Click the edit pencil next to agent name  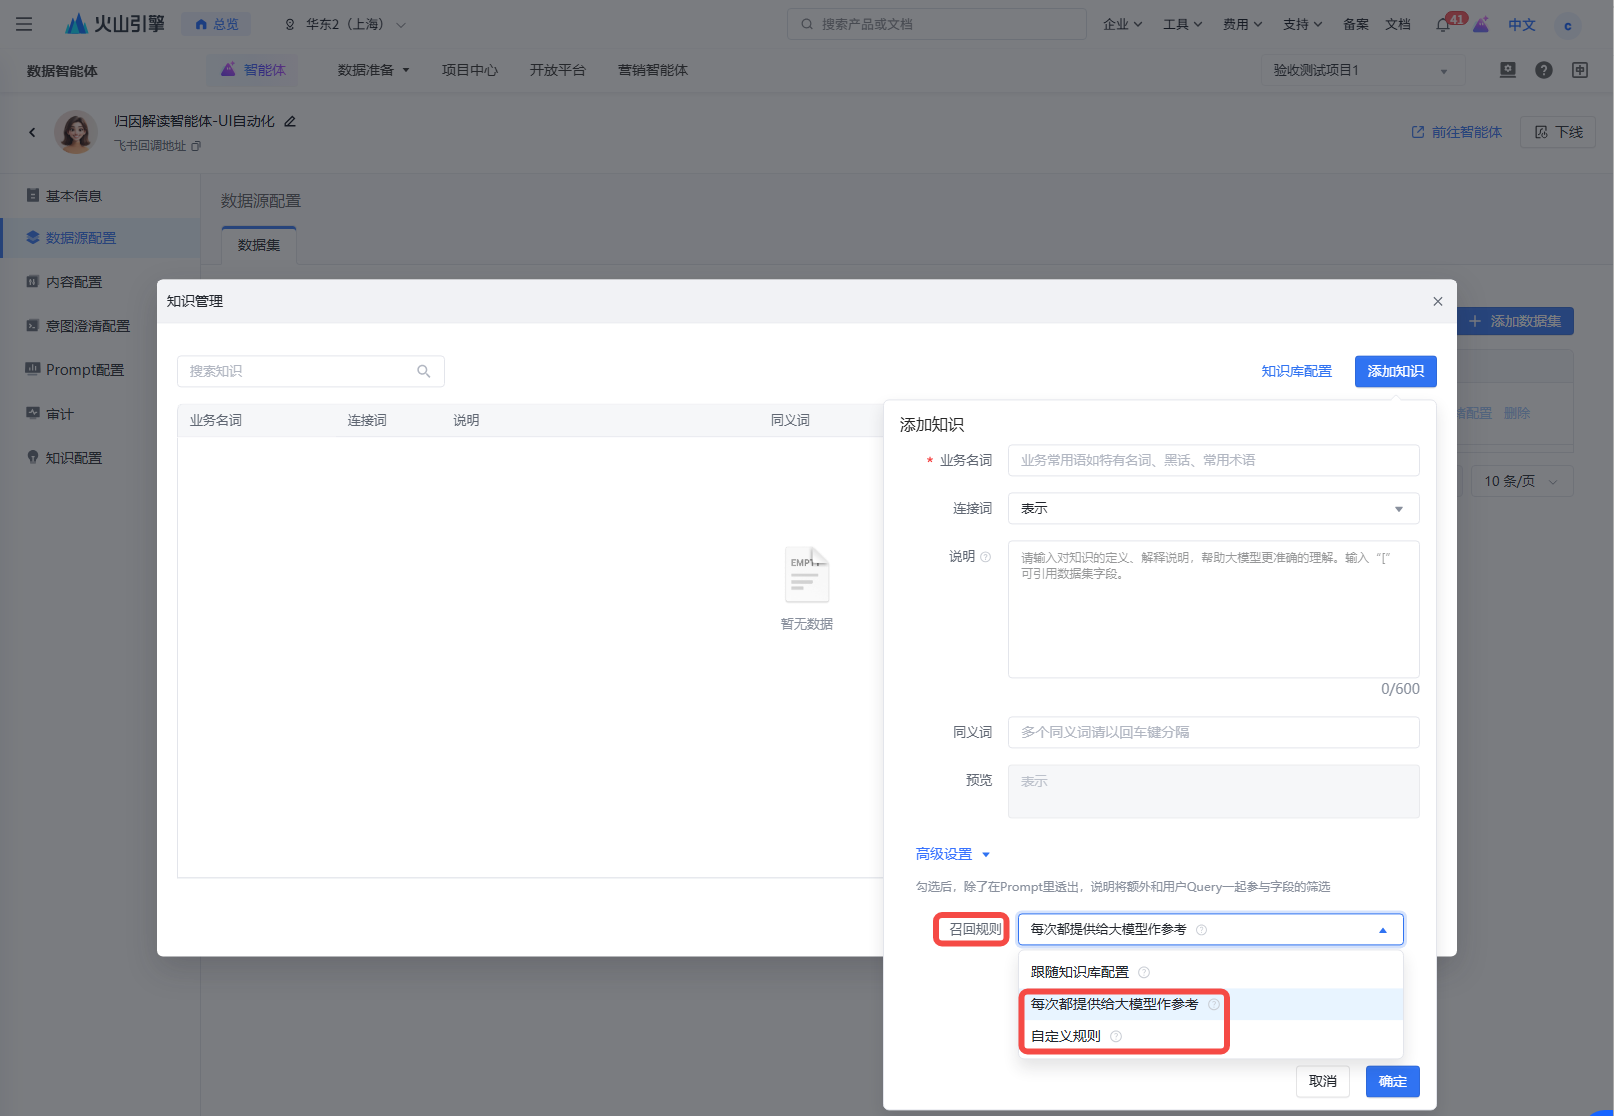290,121
